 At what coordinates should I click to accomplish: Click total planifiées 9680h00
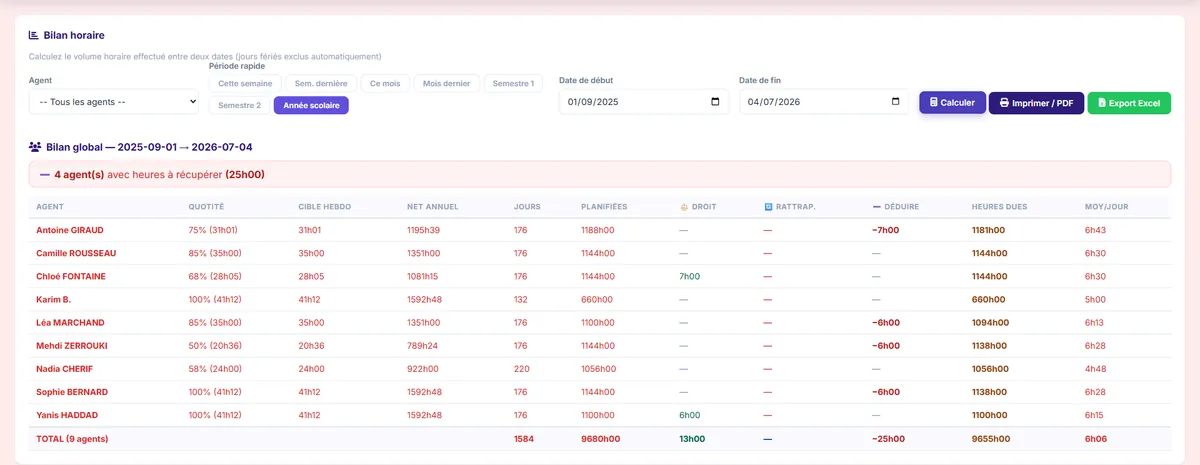[599, 439]
